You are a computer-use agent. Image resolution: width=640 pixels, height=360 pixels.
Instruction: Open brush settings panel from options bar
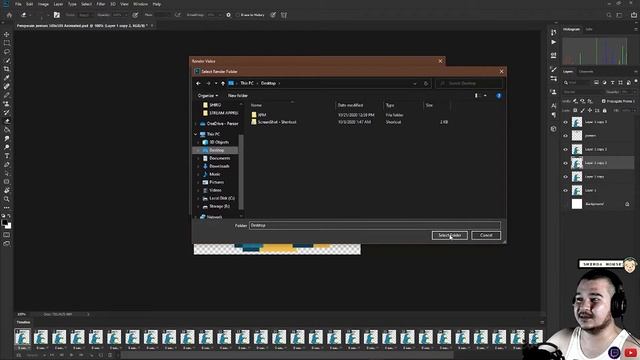(x=57, y=15)
